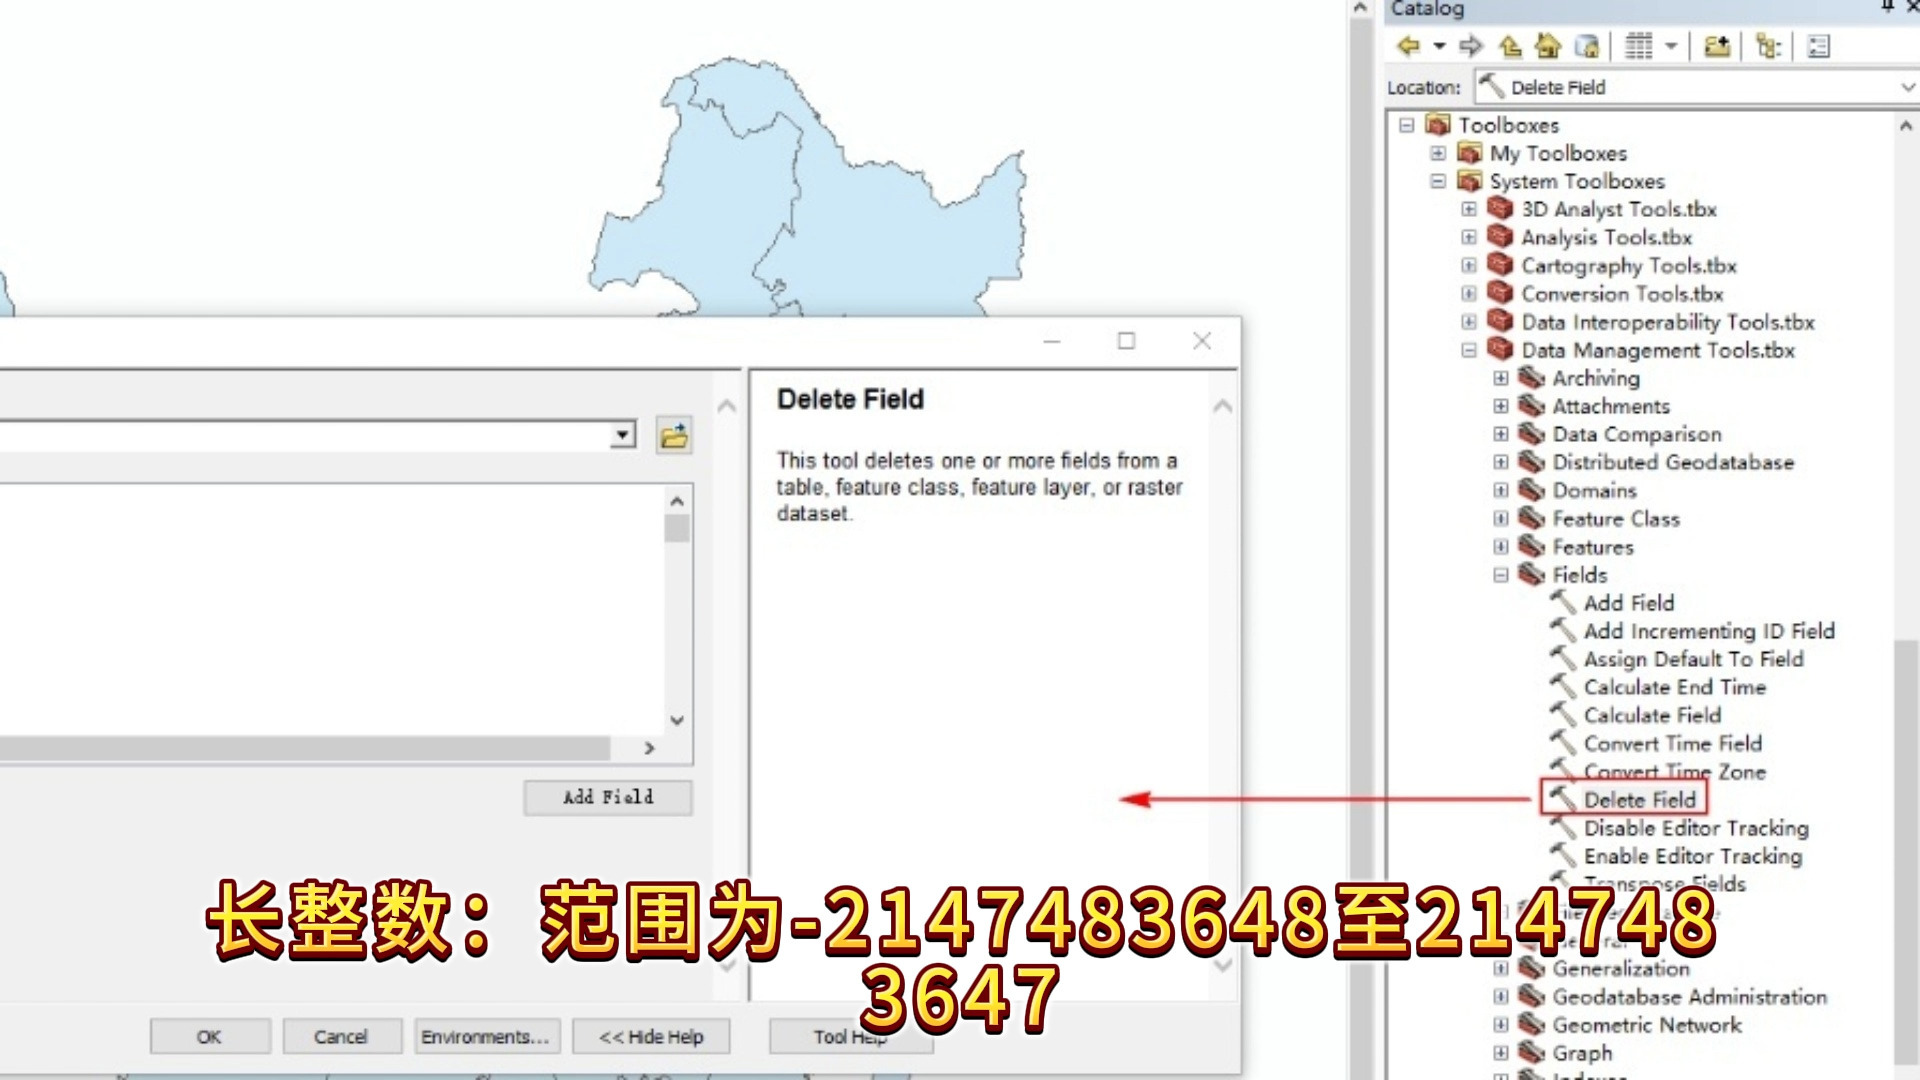Expand the My Toolboxes node
Screen dimensions: 1920x1080
pos(1438,154)
